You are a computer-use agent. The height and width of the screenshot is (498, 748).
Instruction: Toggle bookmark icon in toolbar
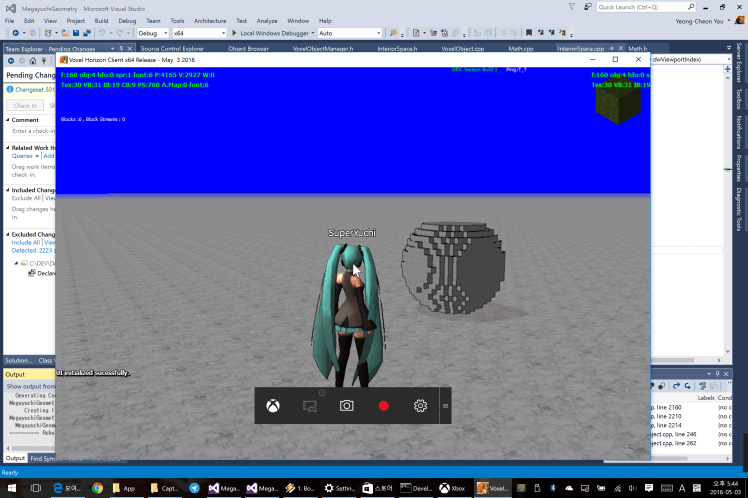(x=529, y=33)
